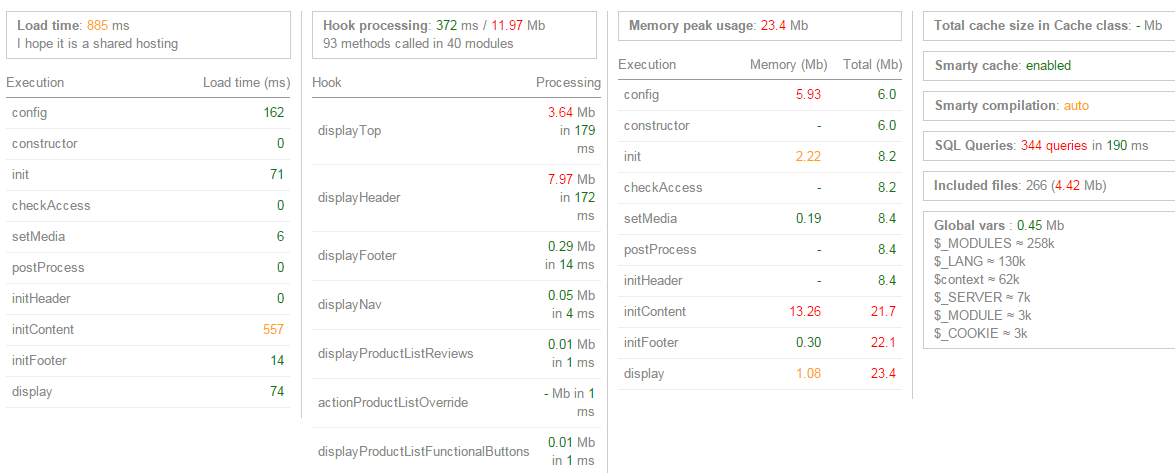Click initContent in the load time table
The width and height of the screenshot is (1175, 473).
tap(43, 330)
